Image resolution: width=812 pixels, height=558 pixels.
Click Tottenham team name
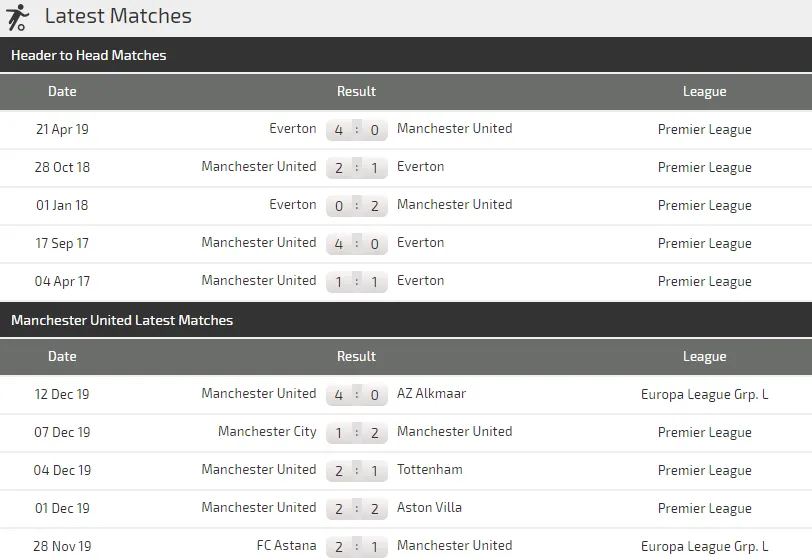coord(429,470)
